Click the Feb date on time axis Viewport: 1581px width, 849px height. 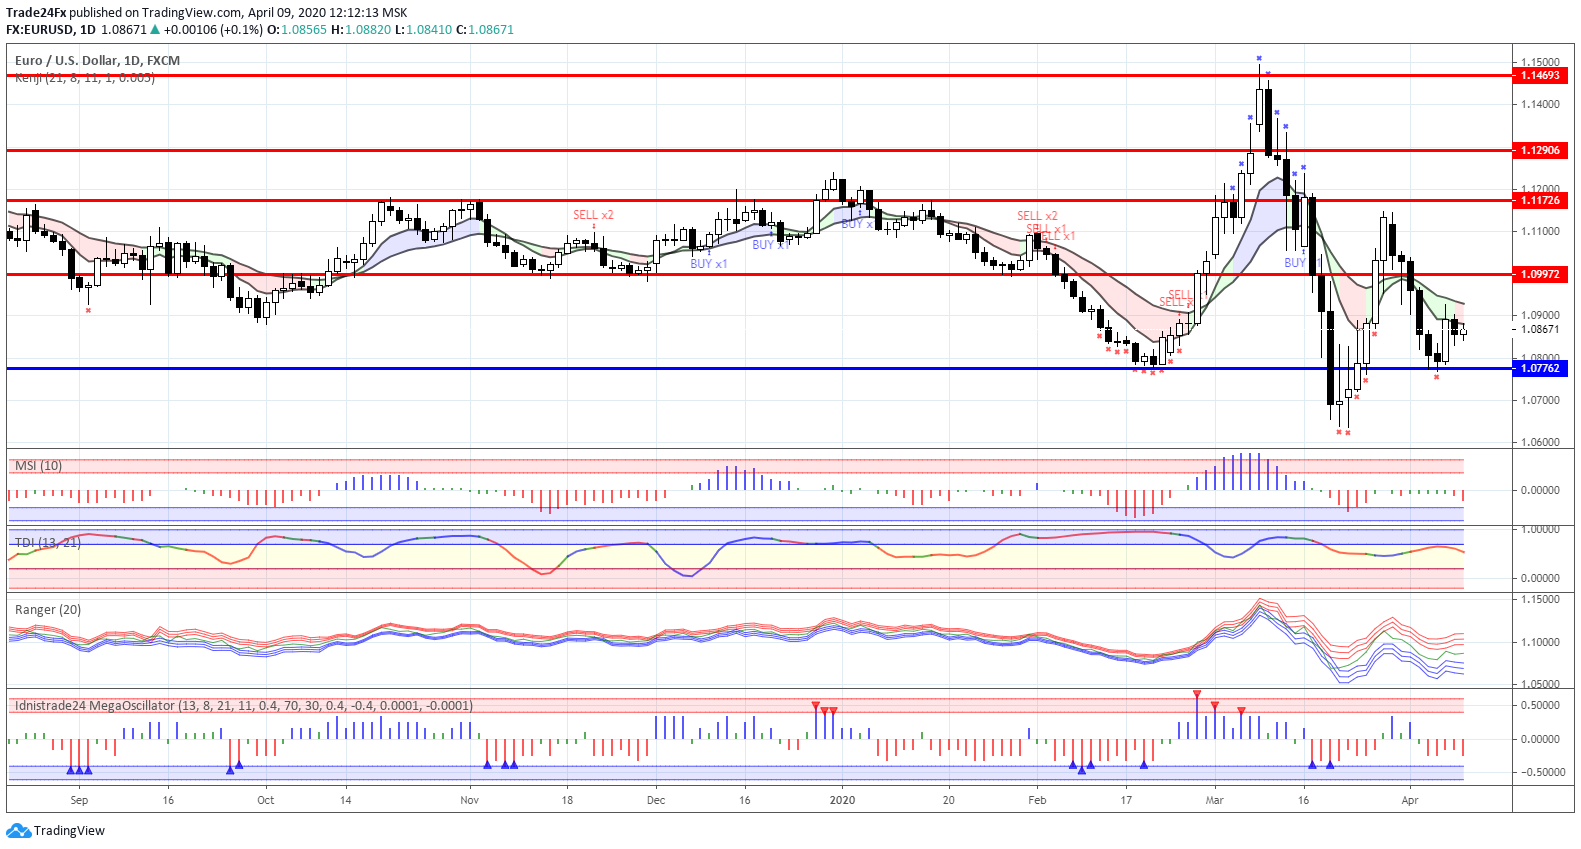tap(1038, 800)
